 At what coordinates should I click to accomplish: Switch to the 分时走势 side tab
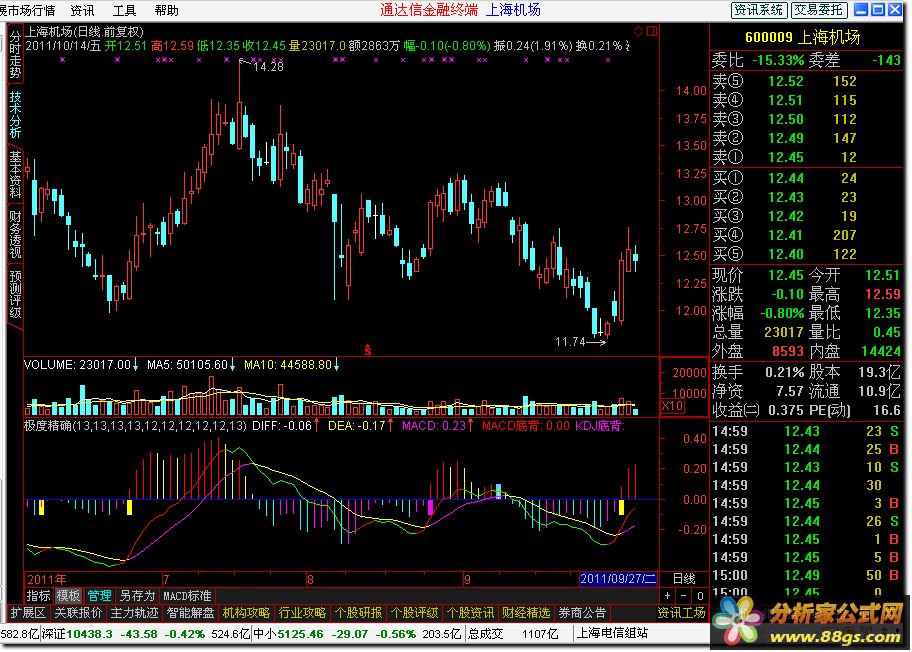[x=15, y=56]
